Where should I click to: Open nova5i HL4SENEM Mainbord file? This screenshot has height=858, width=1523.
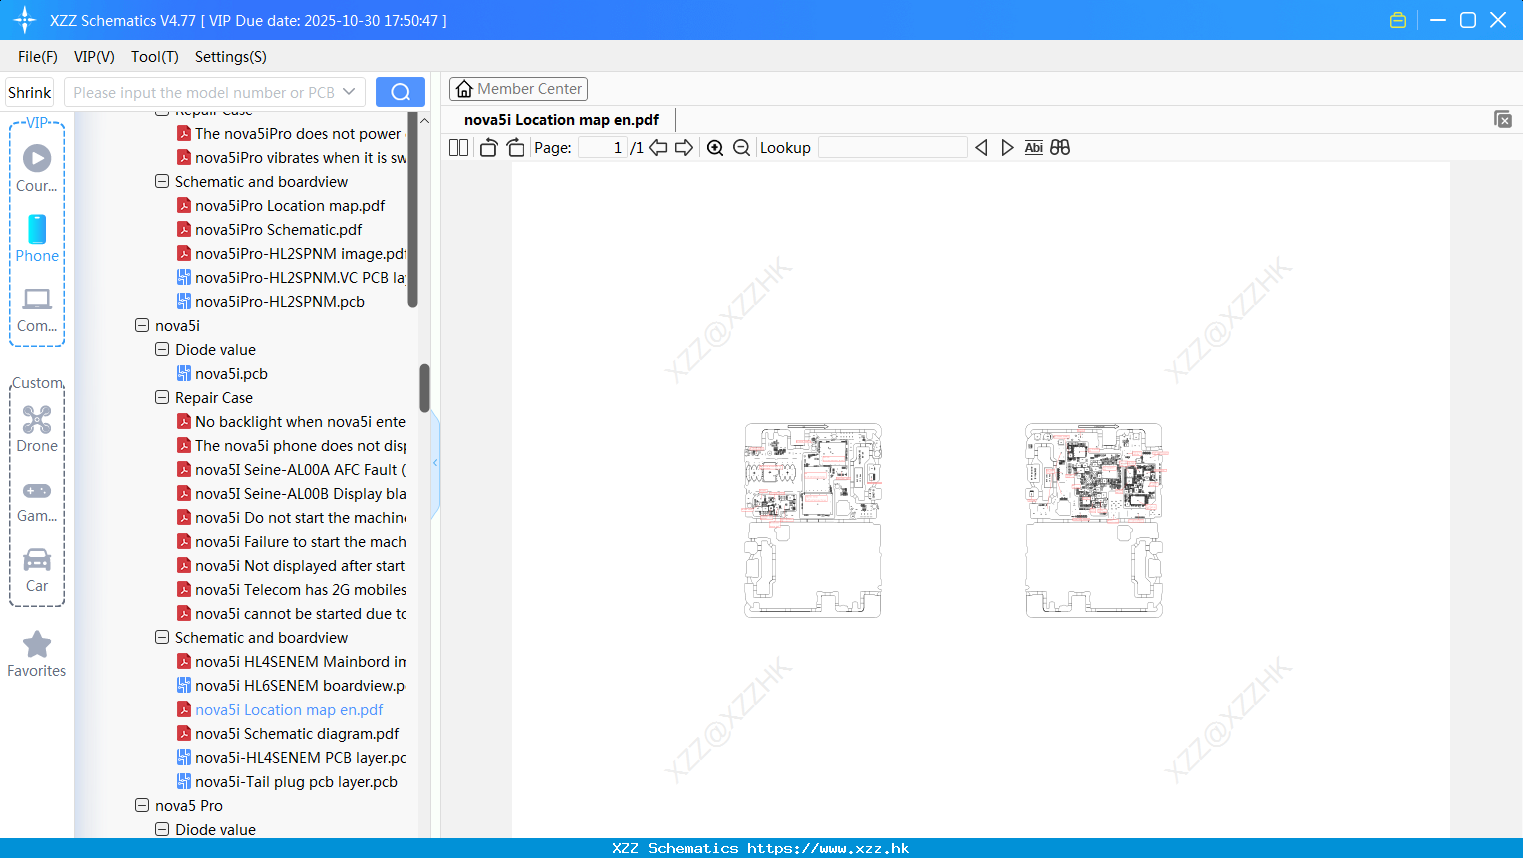coord(291,662)
